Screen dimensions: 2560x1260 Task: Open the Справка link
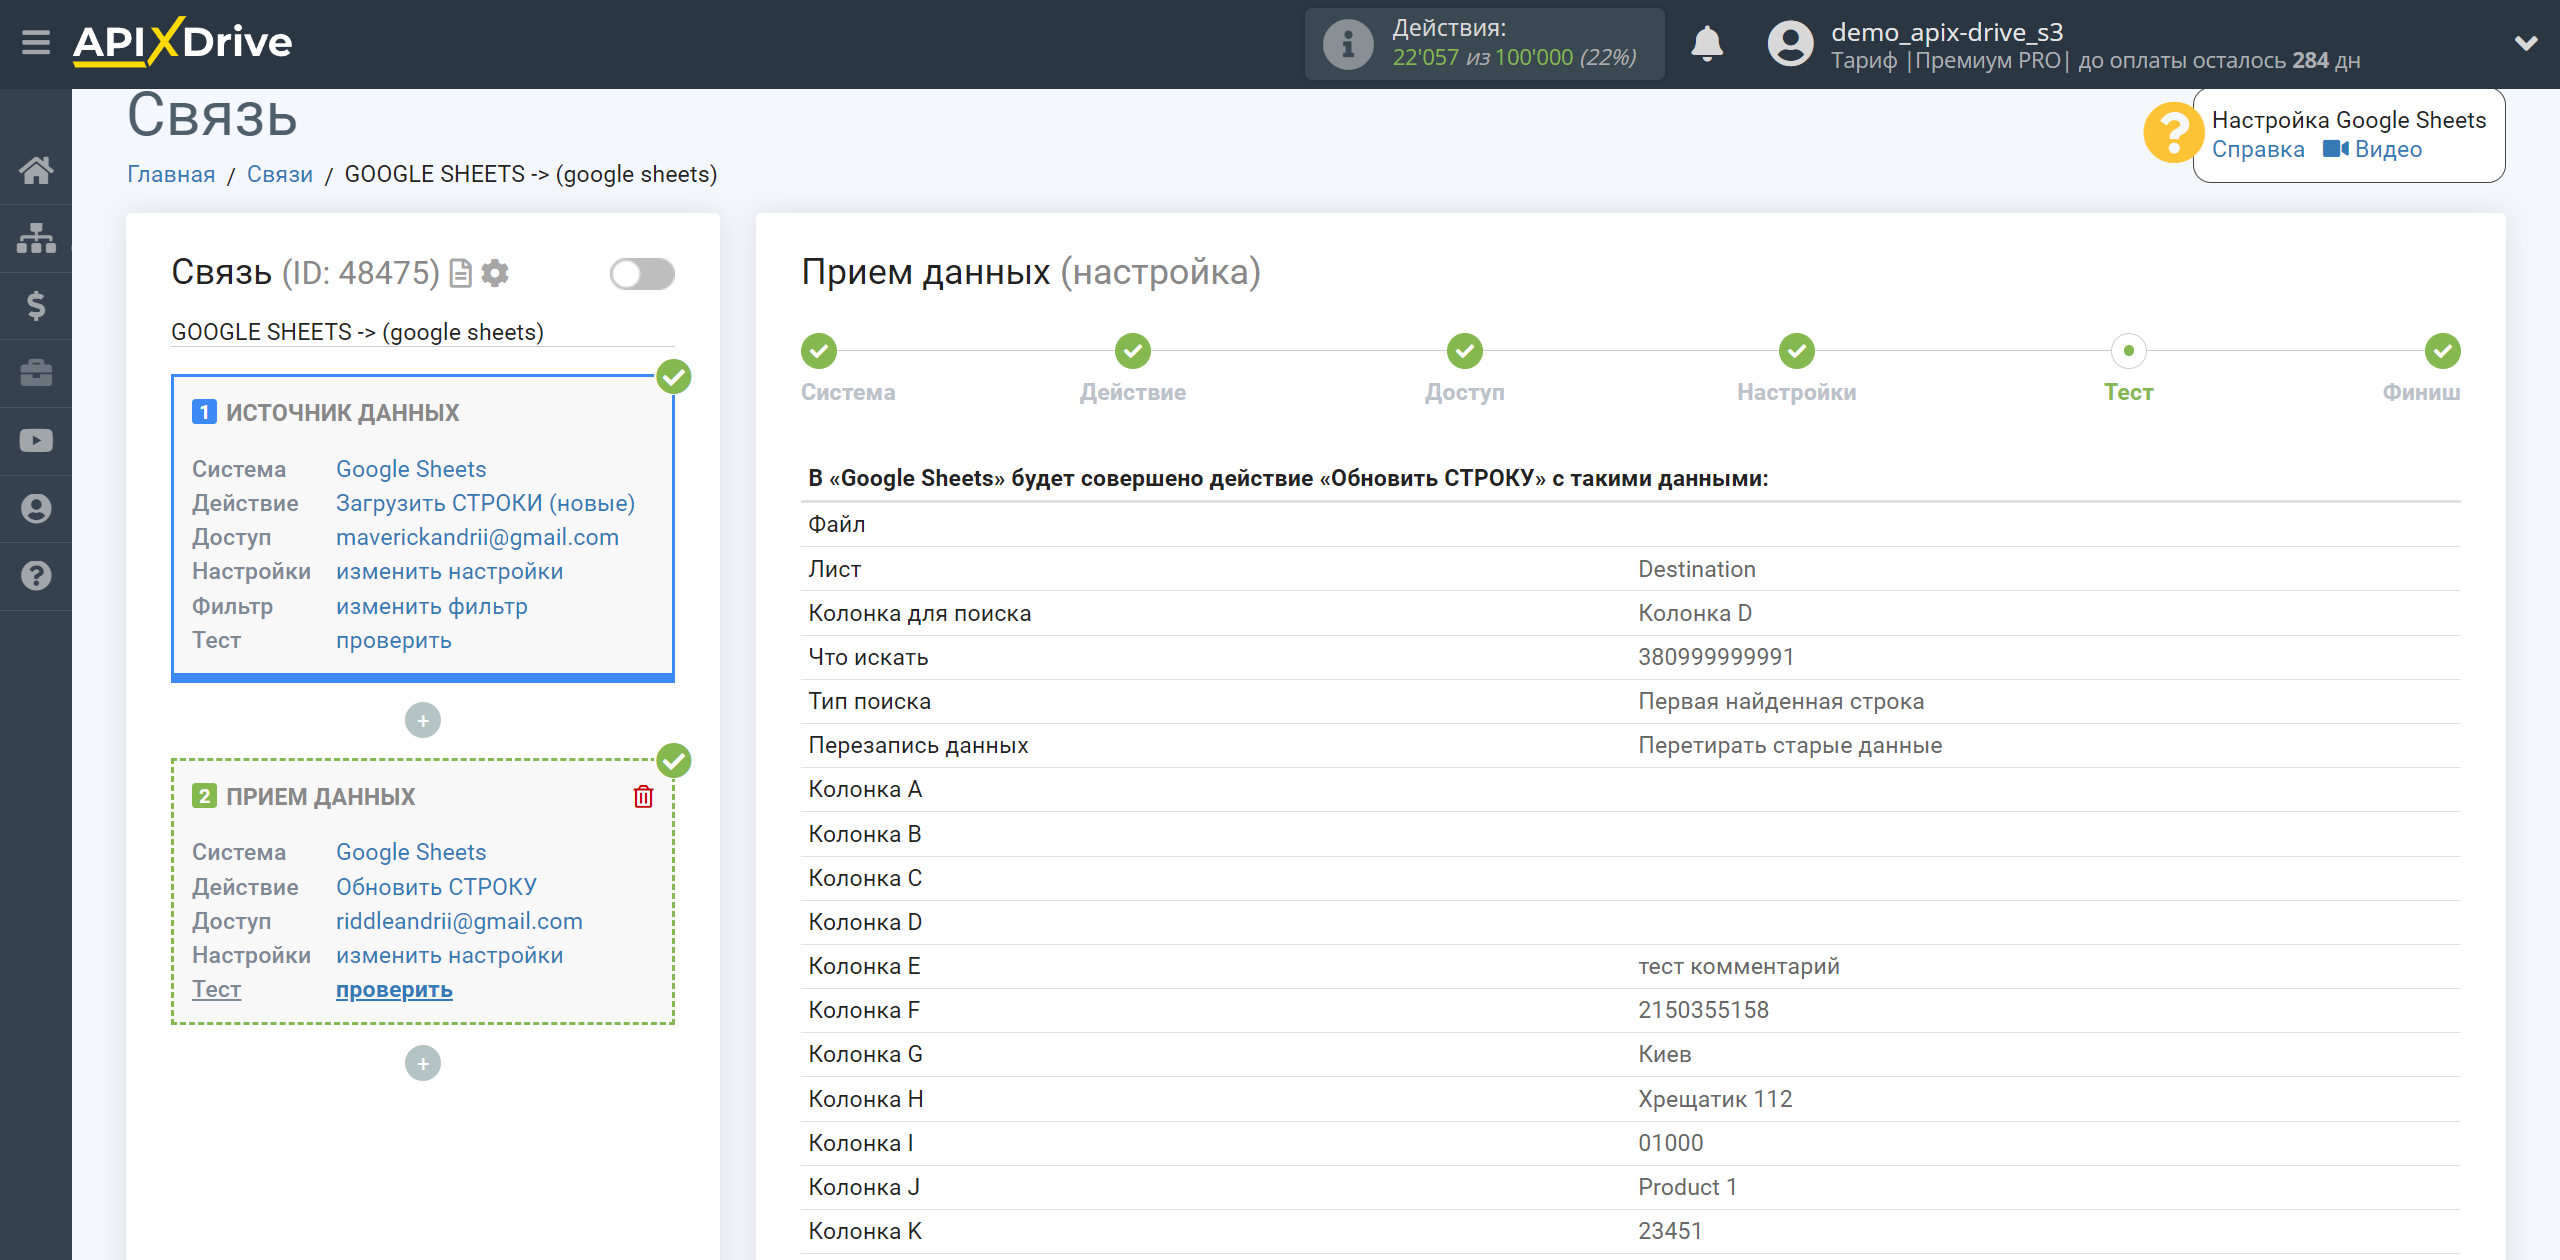coord(2258,149)
